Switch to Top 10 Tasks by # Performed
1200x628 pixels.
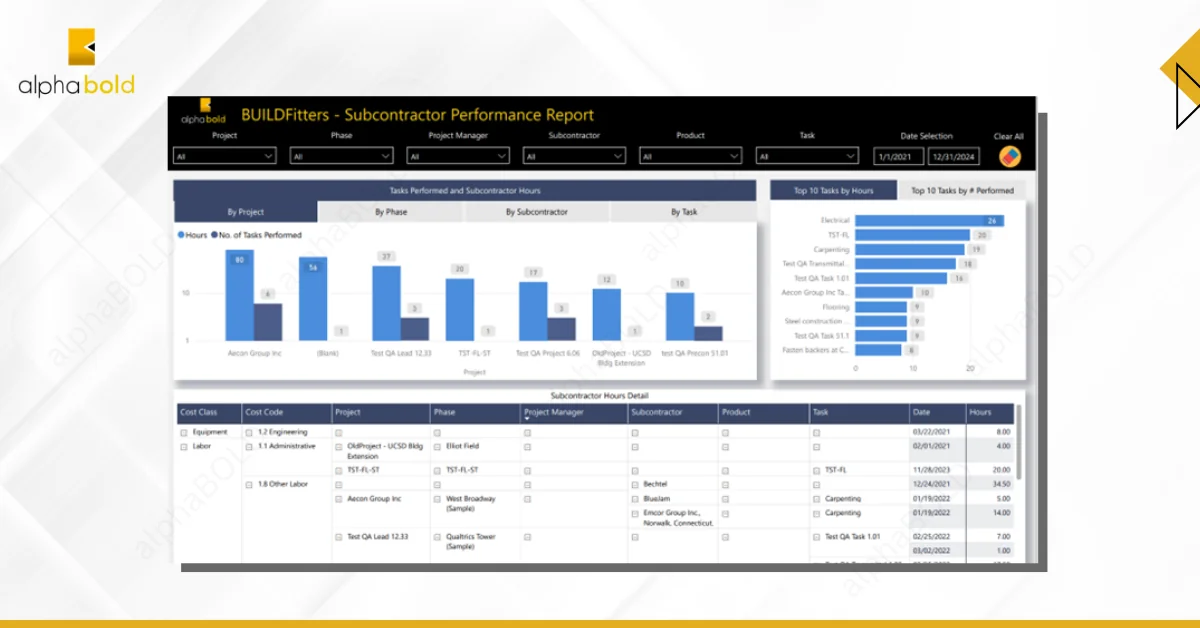point(962,190)
